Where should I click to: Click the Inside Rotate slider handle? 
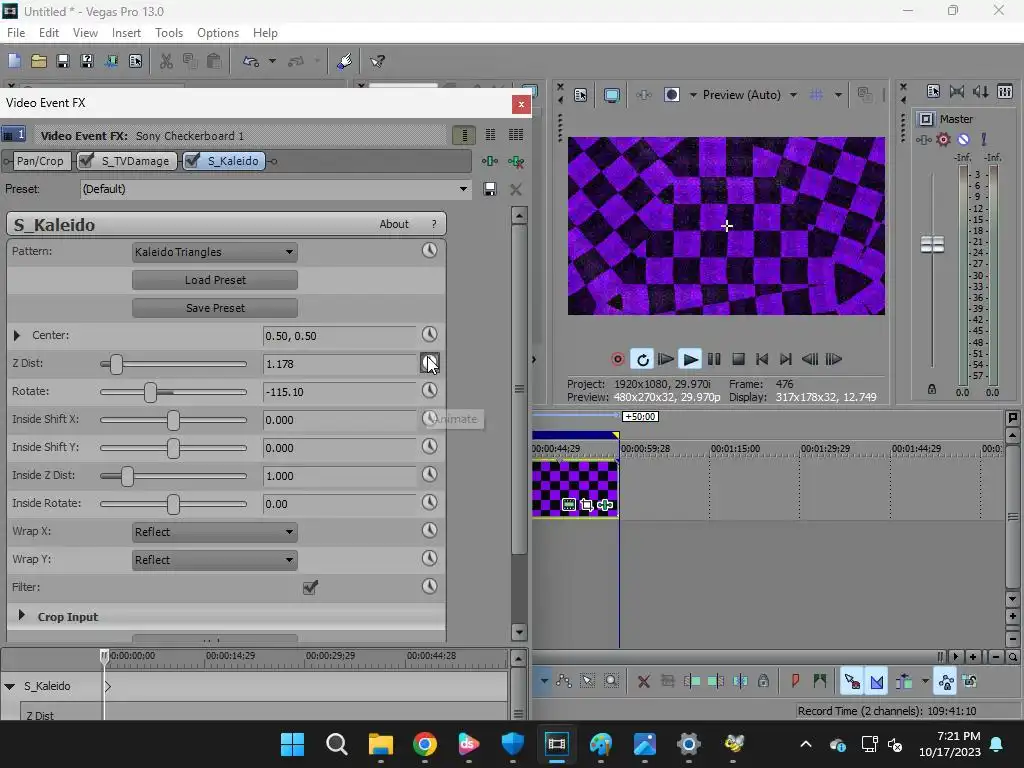(x=173, y=504)
